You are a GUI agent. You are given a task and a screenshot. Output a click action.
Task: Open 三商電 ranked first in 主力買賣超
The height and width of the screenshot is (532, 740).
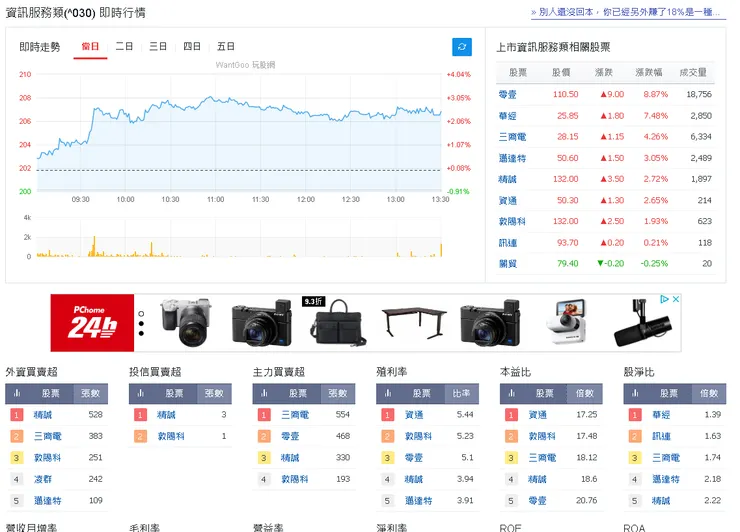pos(295,414)
